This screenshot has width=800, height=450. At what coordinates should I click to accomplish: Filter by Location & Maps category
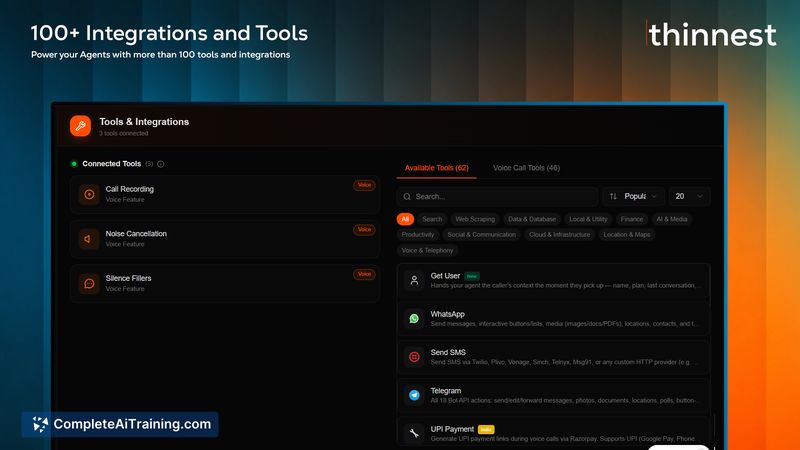tap(627, 235)
